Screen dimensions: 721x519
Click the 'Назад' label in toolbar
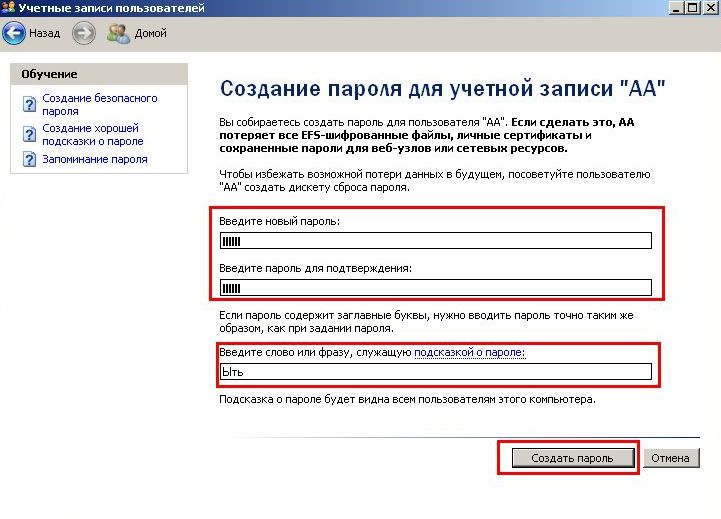(x=45, y=34)
